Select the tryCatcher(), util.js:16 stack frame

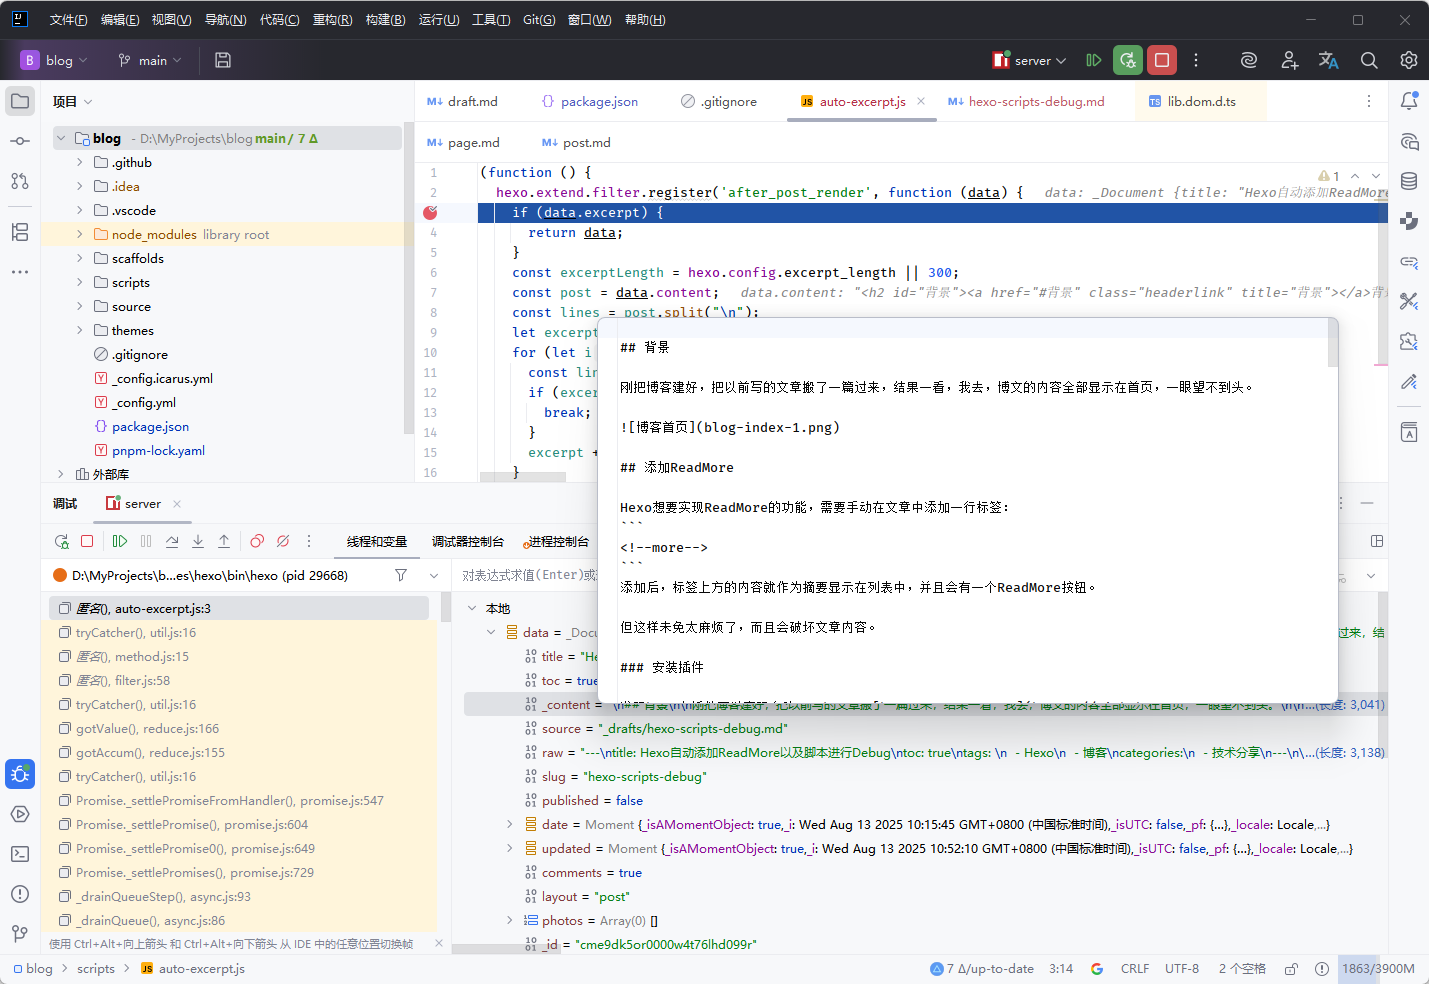point(136,633)
